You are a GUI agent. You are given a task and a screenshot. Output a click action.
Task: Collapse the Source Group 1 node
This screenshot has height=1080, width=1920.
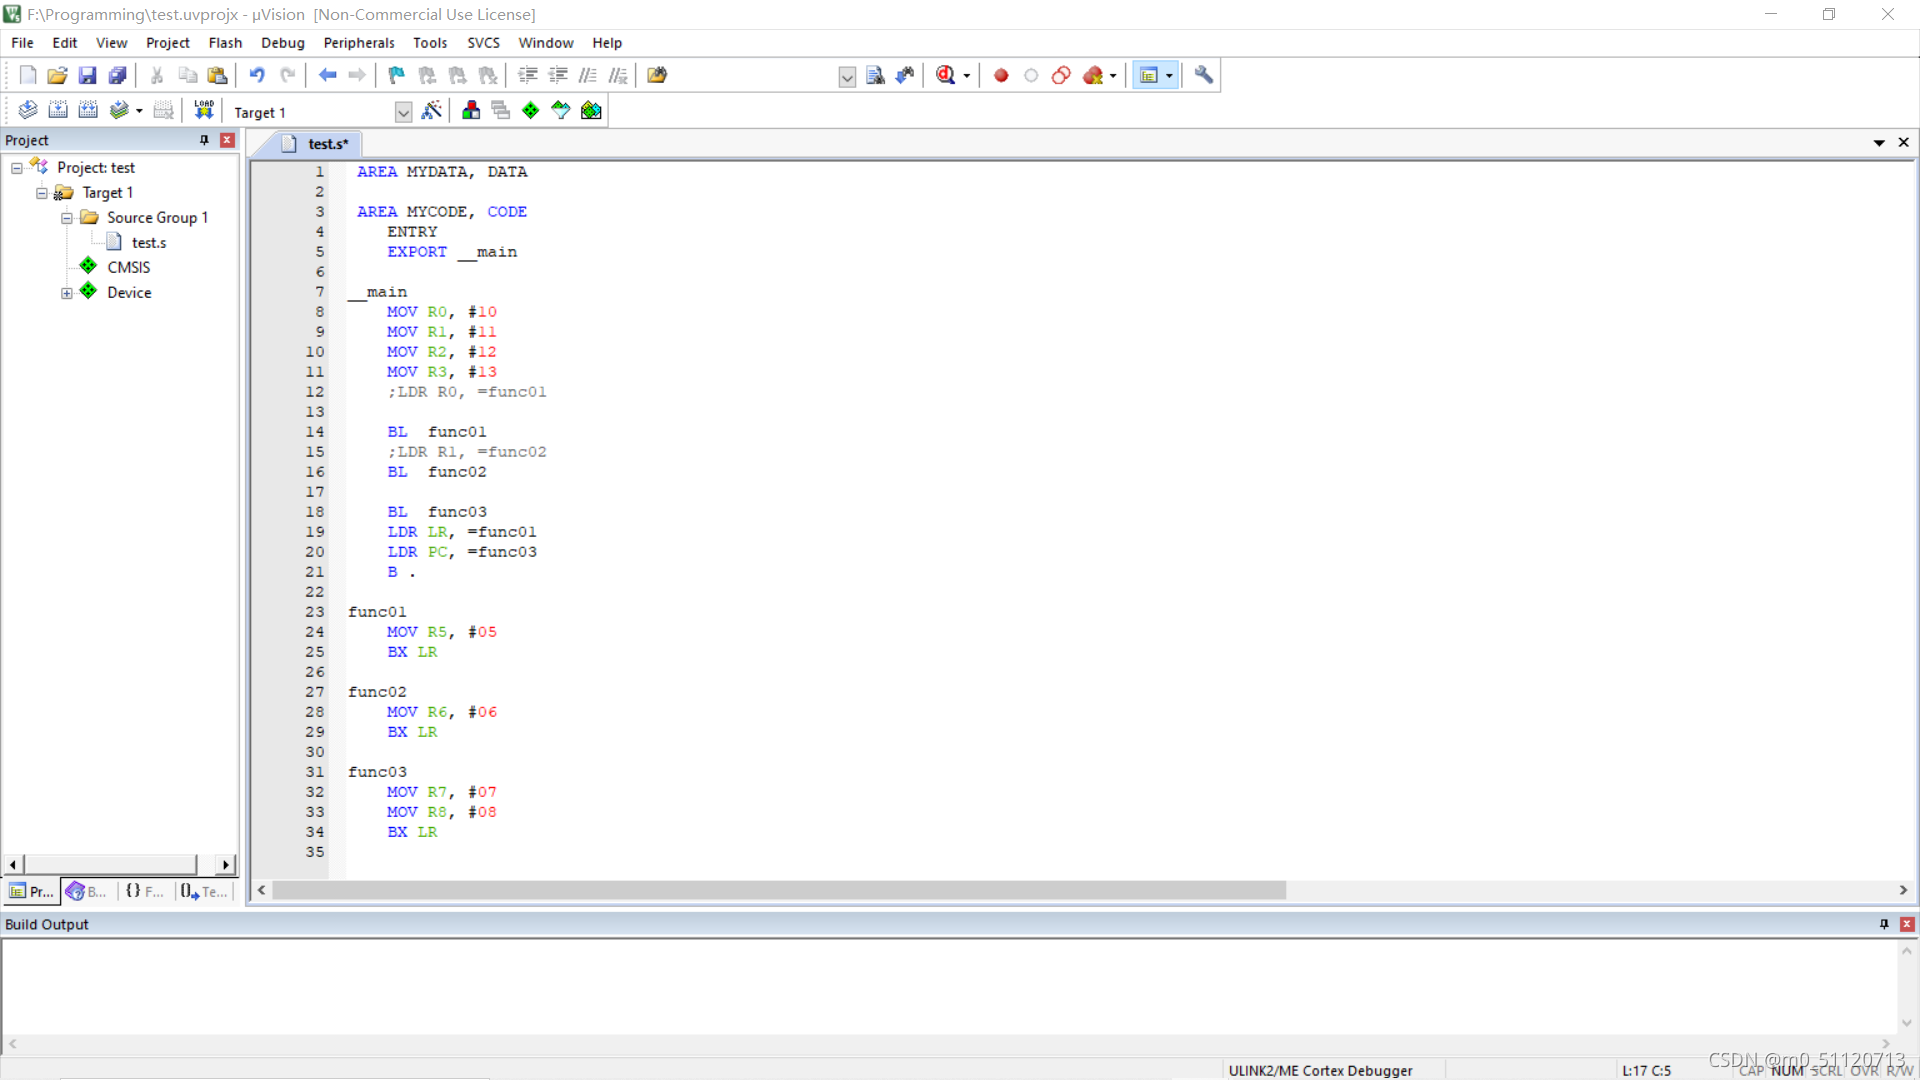coord(67,218)
